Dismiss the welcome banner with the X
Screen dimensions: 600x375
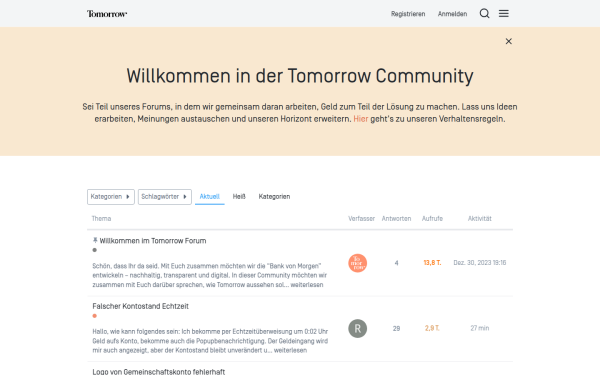point(509,41)
